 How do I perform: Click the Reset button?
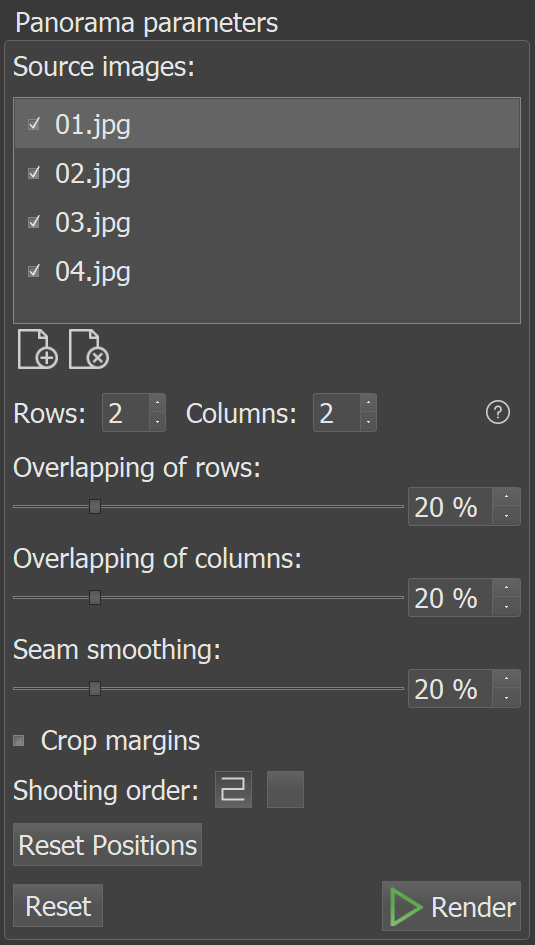[x=58, y=906]
